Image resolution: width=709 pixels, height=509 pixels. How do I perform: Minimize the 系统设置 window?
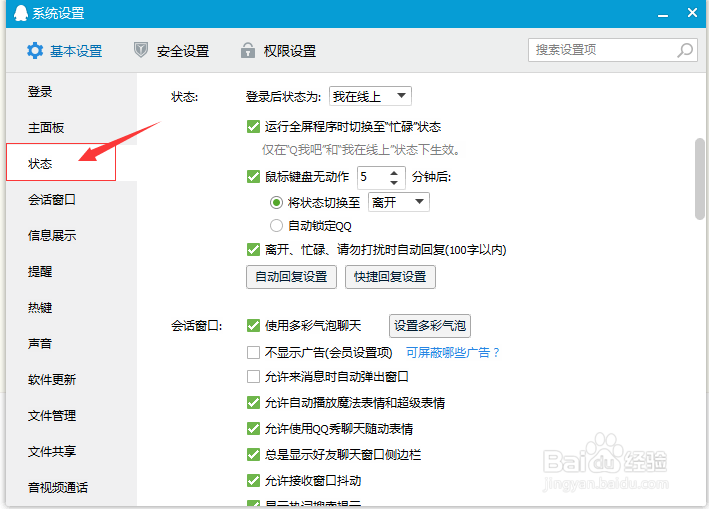pyautogui.click(x=663, y=15)
